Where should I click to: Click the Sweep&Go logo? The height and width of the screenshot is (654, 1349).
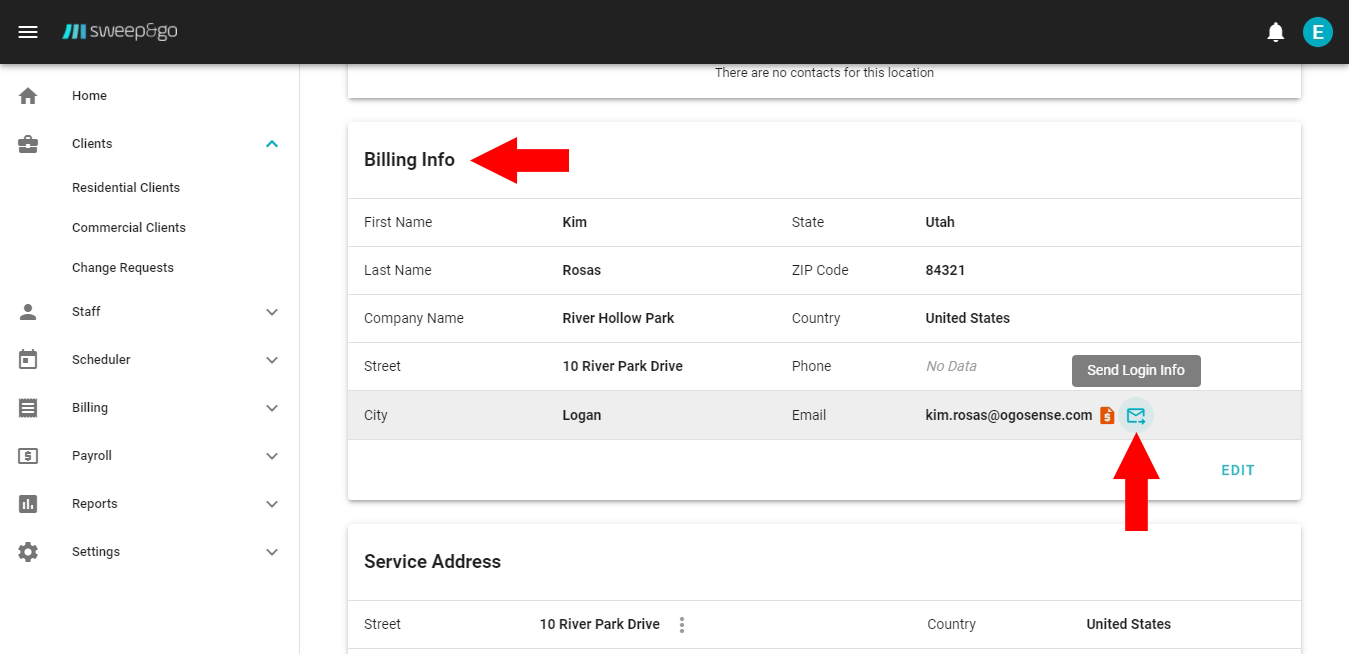pos(120,32)
